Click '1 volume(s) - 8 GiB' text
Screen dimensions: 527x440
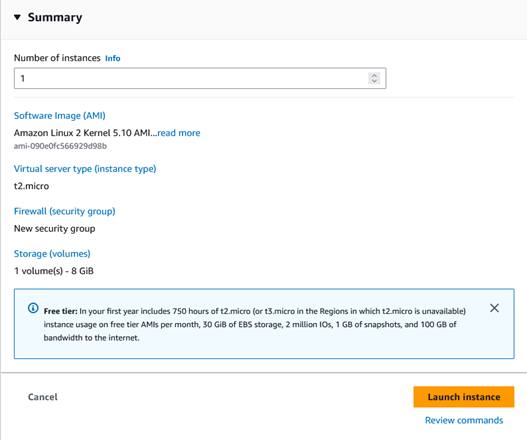point(54,271)
